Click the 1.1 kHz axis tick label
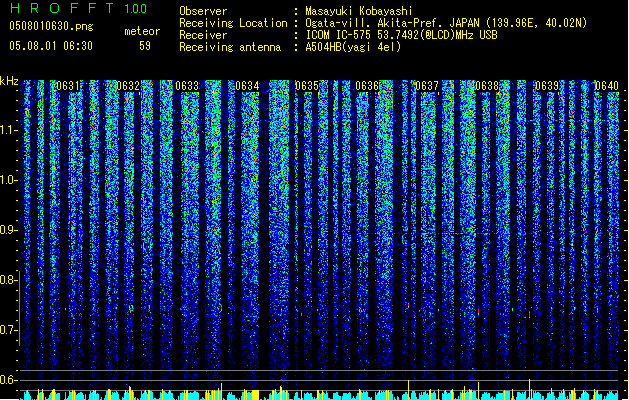The width and height of the screenshot is (629, 400). (9, 130)
